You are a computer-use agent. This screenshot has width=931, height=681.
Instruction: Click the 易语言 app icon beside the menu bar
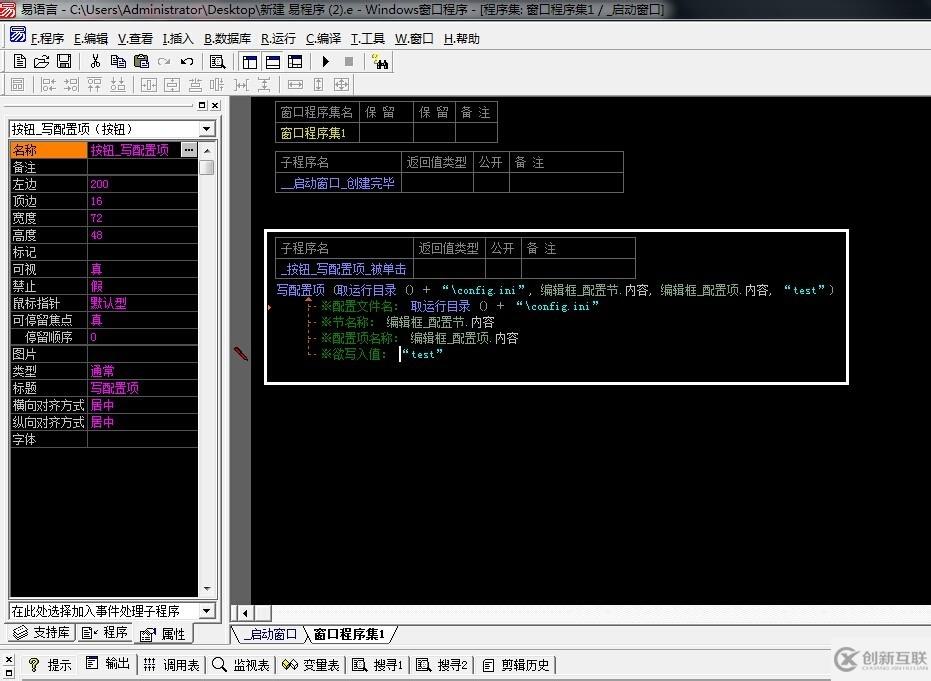[x=18, y=35]
